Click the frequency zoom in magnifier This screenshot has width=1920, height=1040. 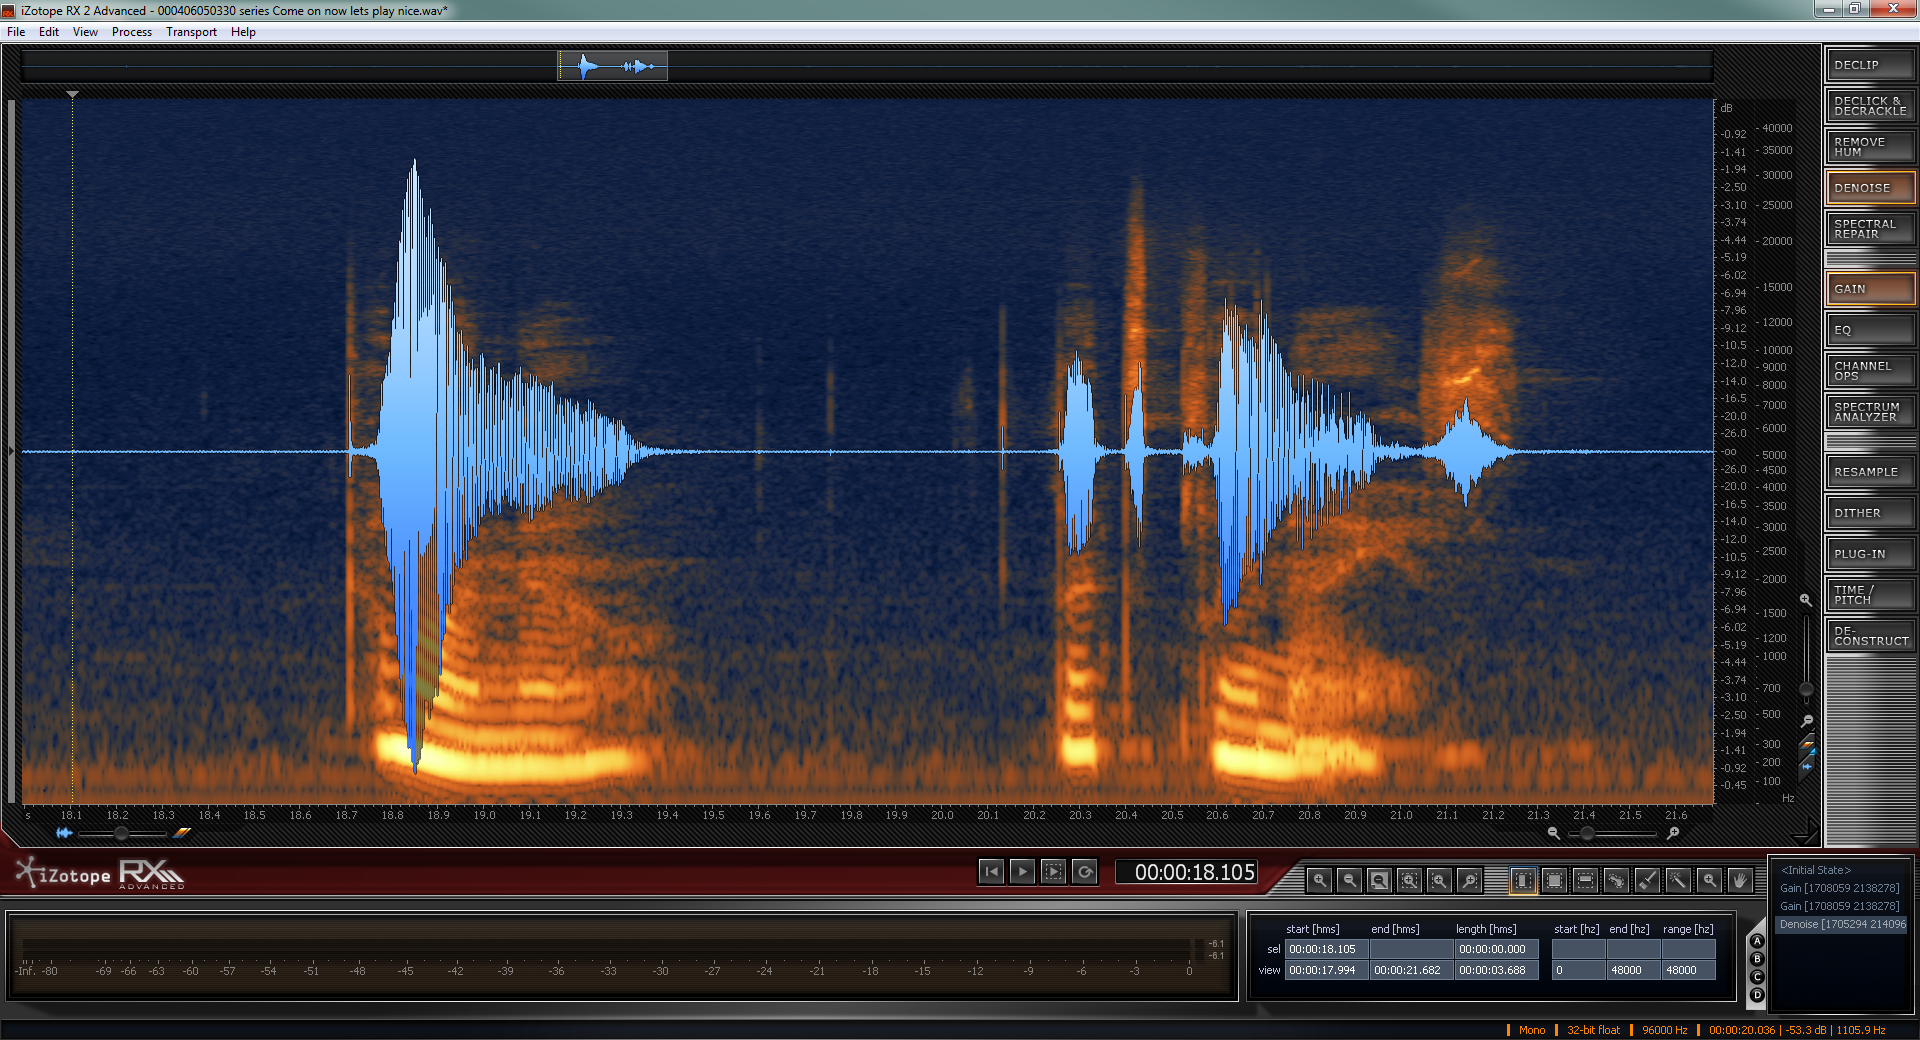[1806, 600]
